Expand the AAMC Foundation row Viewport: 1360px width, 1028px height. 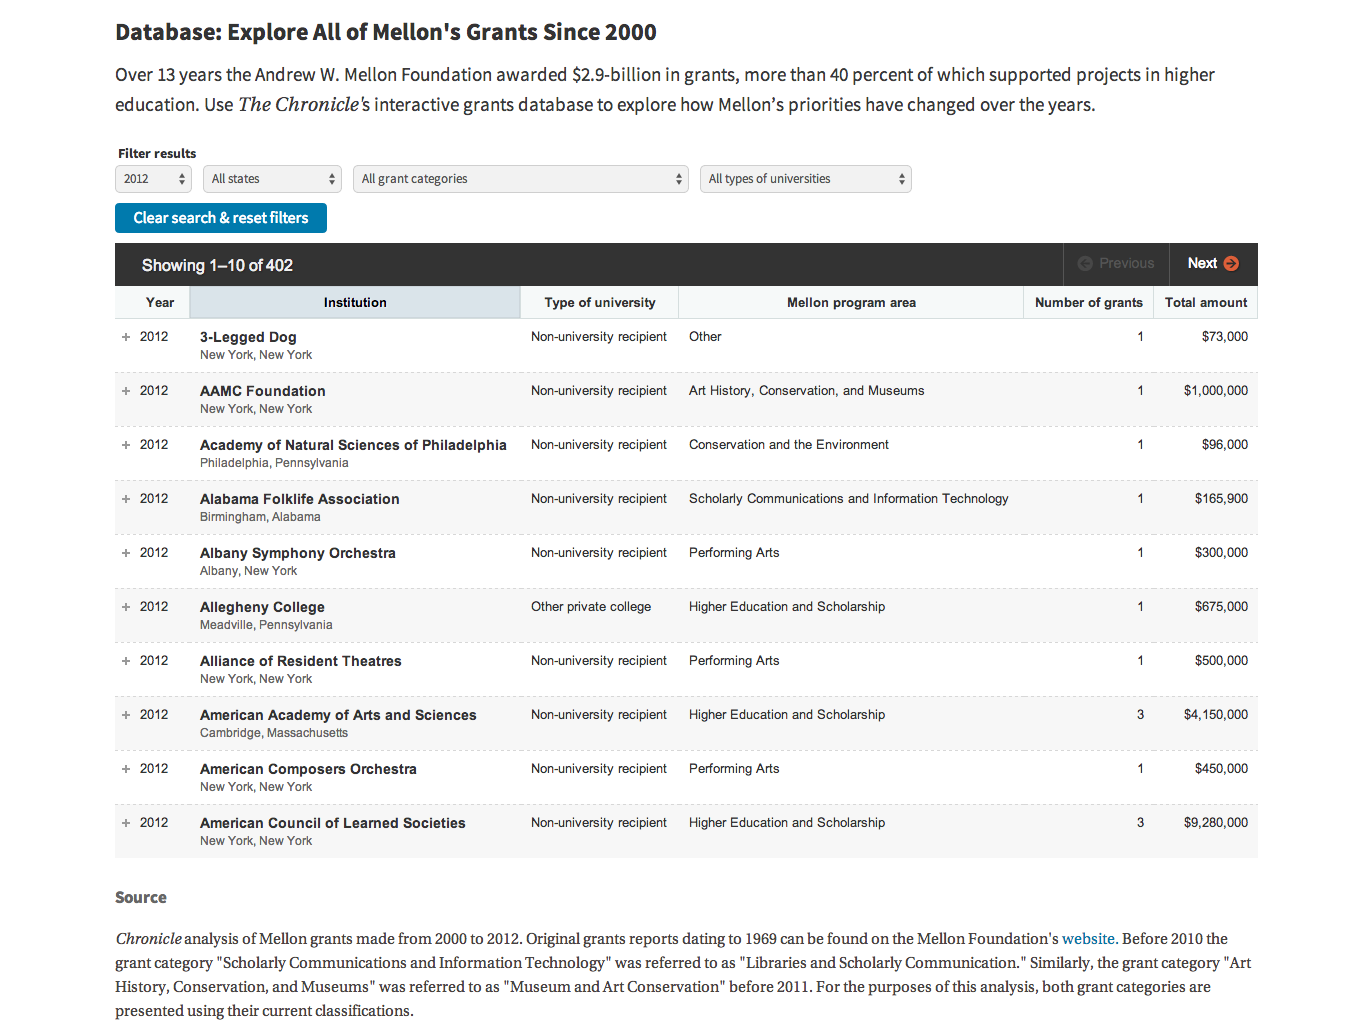click(126, 391)
